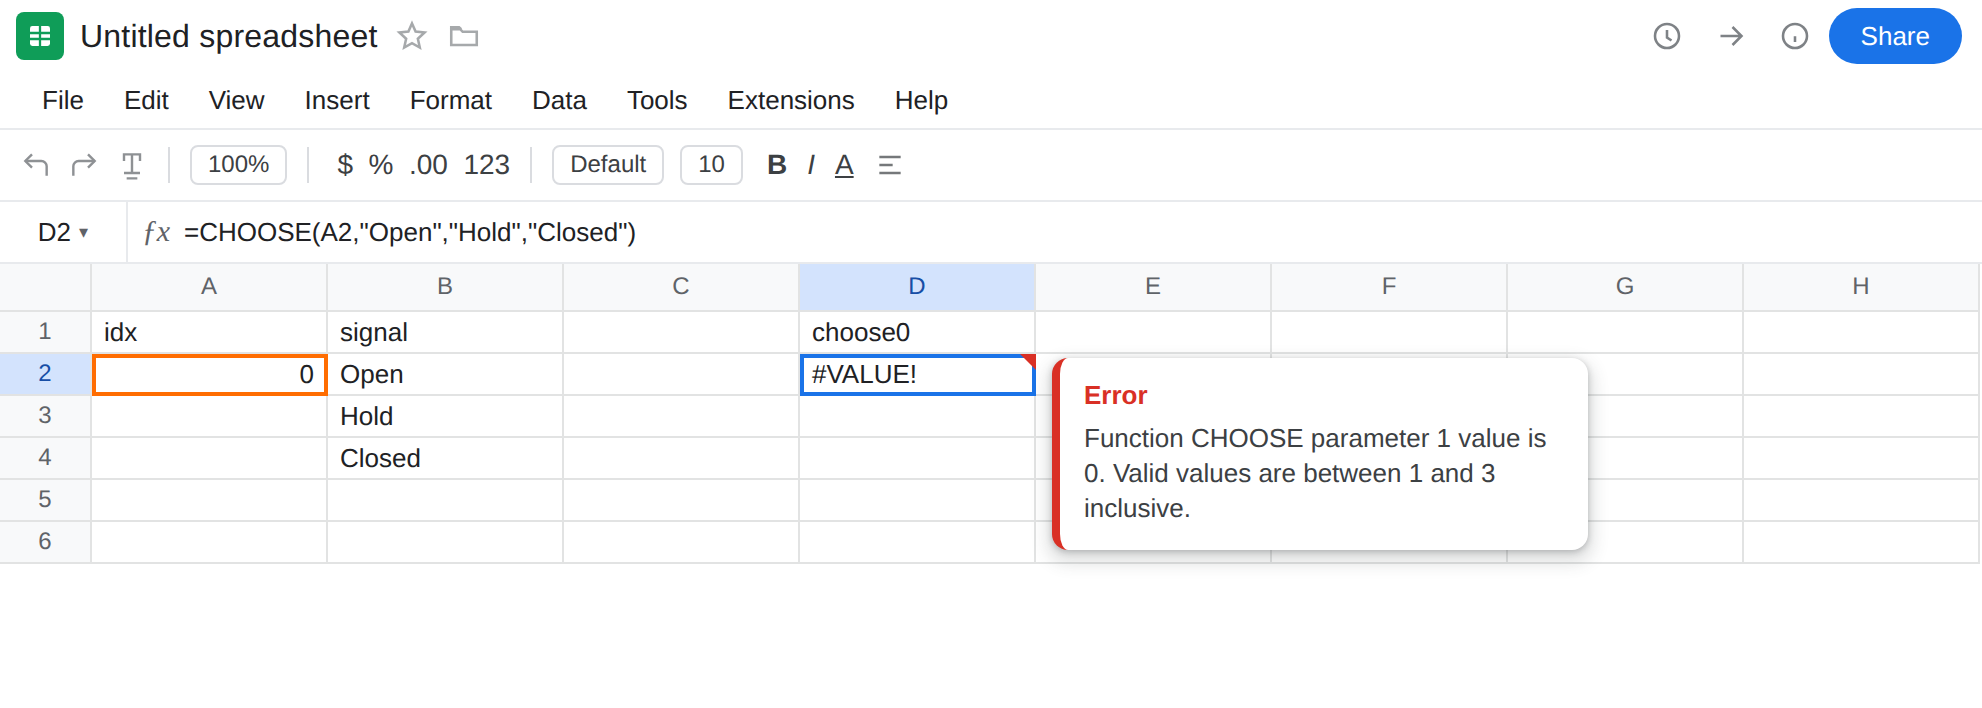
Task: Select column F header
Action: coord(1389,286)
